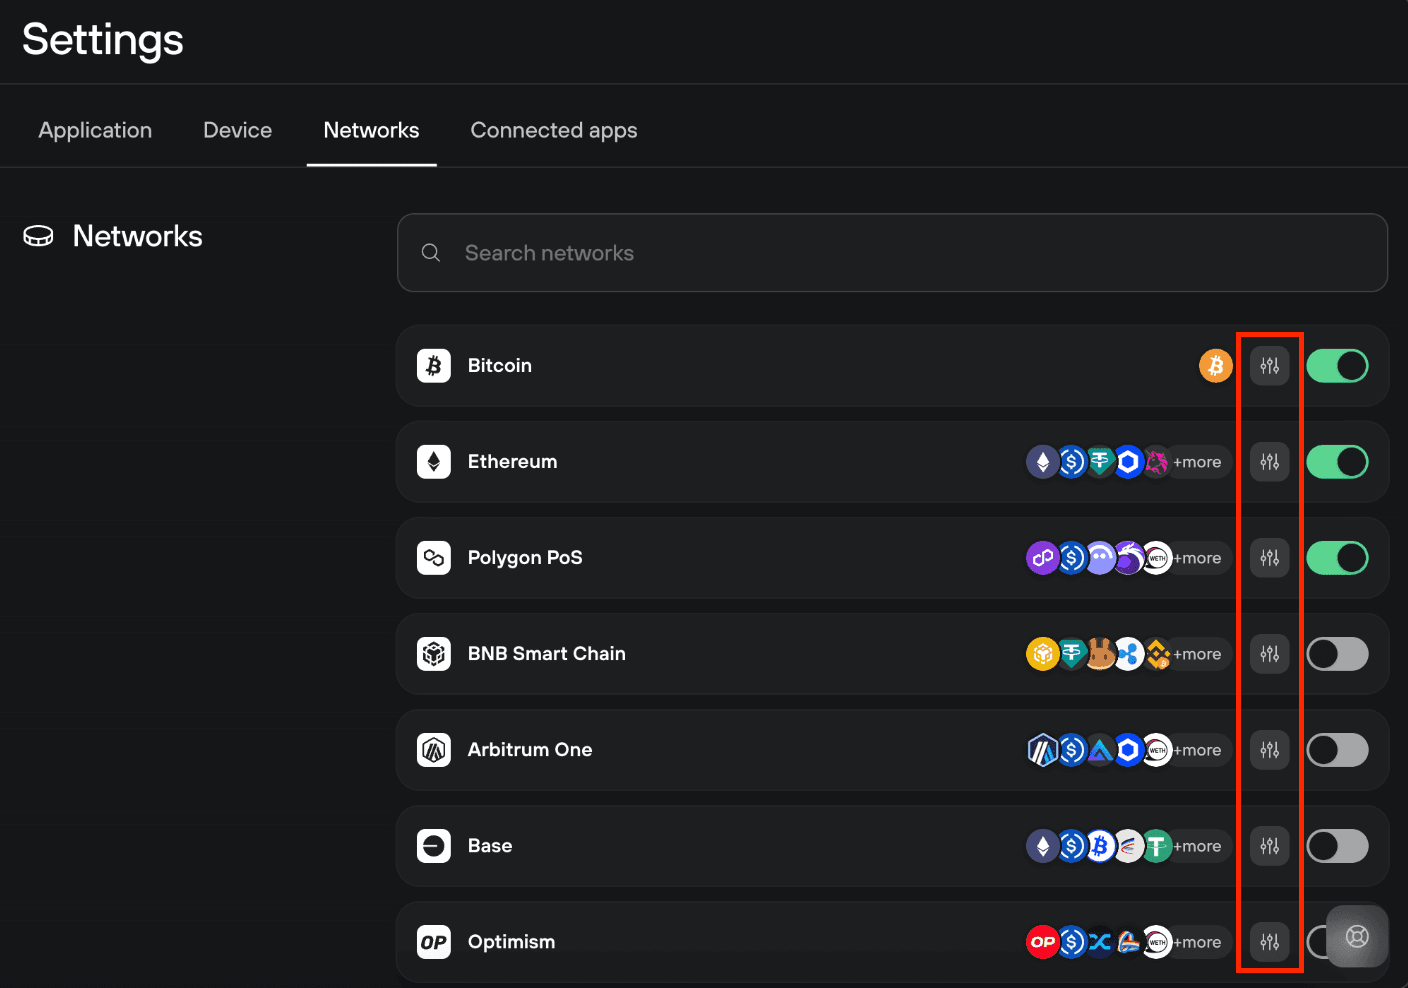This screenshot has height=988, width=1408.
Task: Show more Polygon PoS coins via +more
Action: point(1197,558)
